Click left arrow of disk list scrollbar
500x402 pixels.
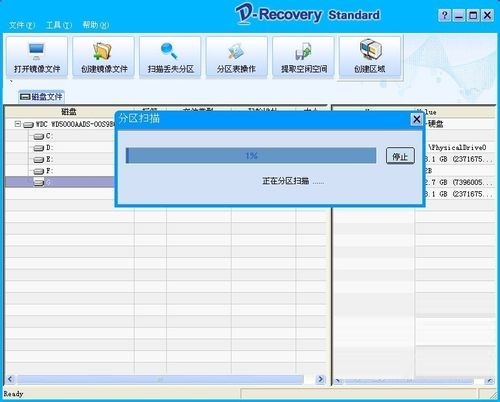[10, 379]
